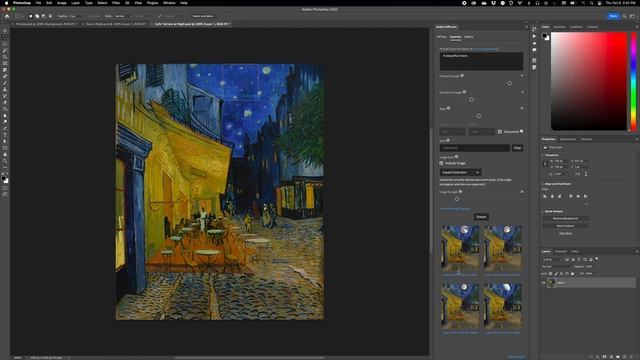Select Add to Selection mode icon
Screen dimensions: 640x360
tap(37, 16)
